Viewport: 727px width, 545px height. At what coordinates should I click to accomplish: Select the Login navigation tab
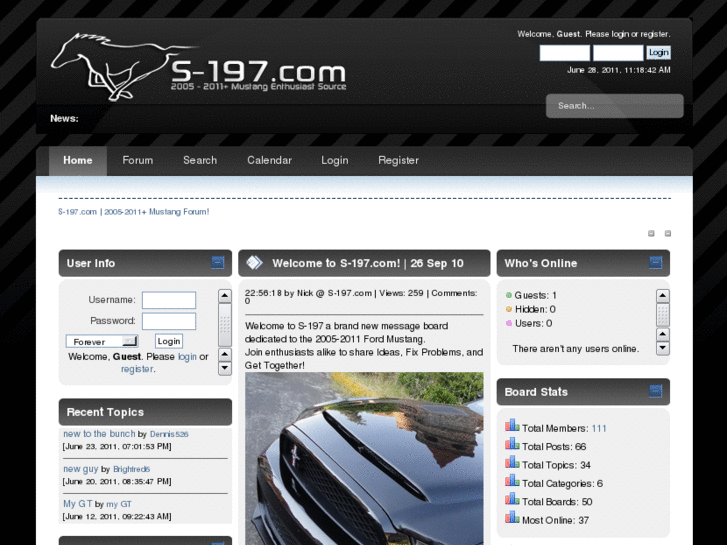(x=335, y=160)
